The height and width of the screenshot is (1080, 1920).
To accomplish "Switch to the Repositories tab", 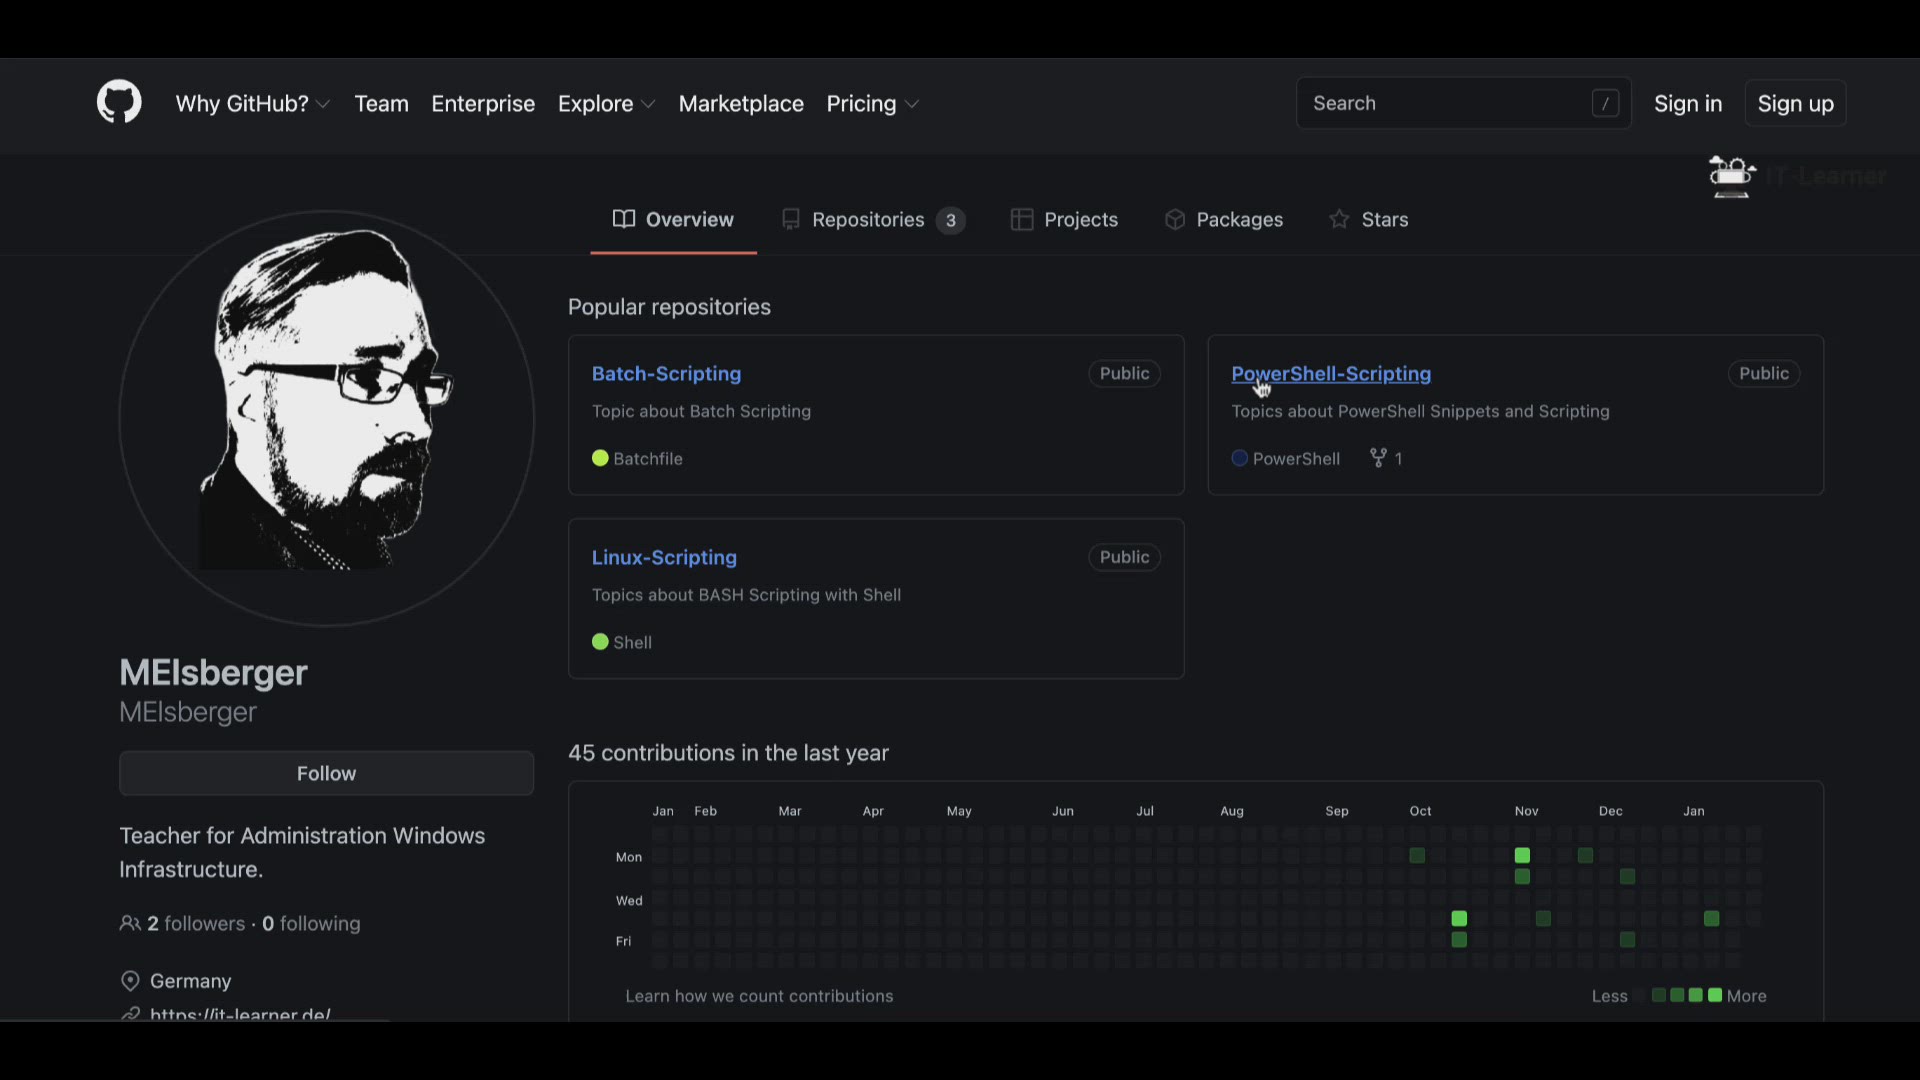I will 872,220.
